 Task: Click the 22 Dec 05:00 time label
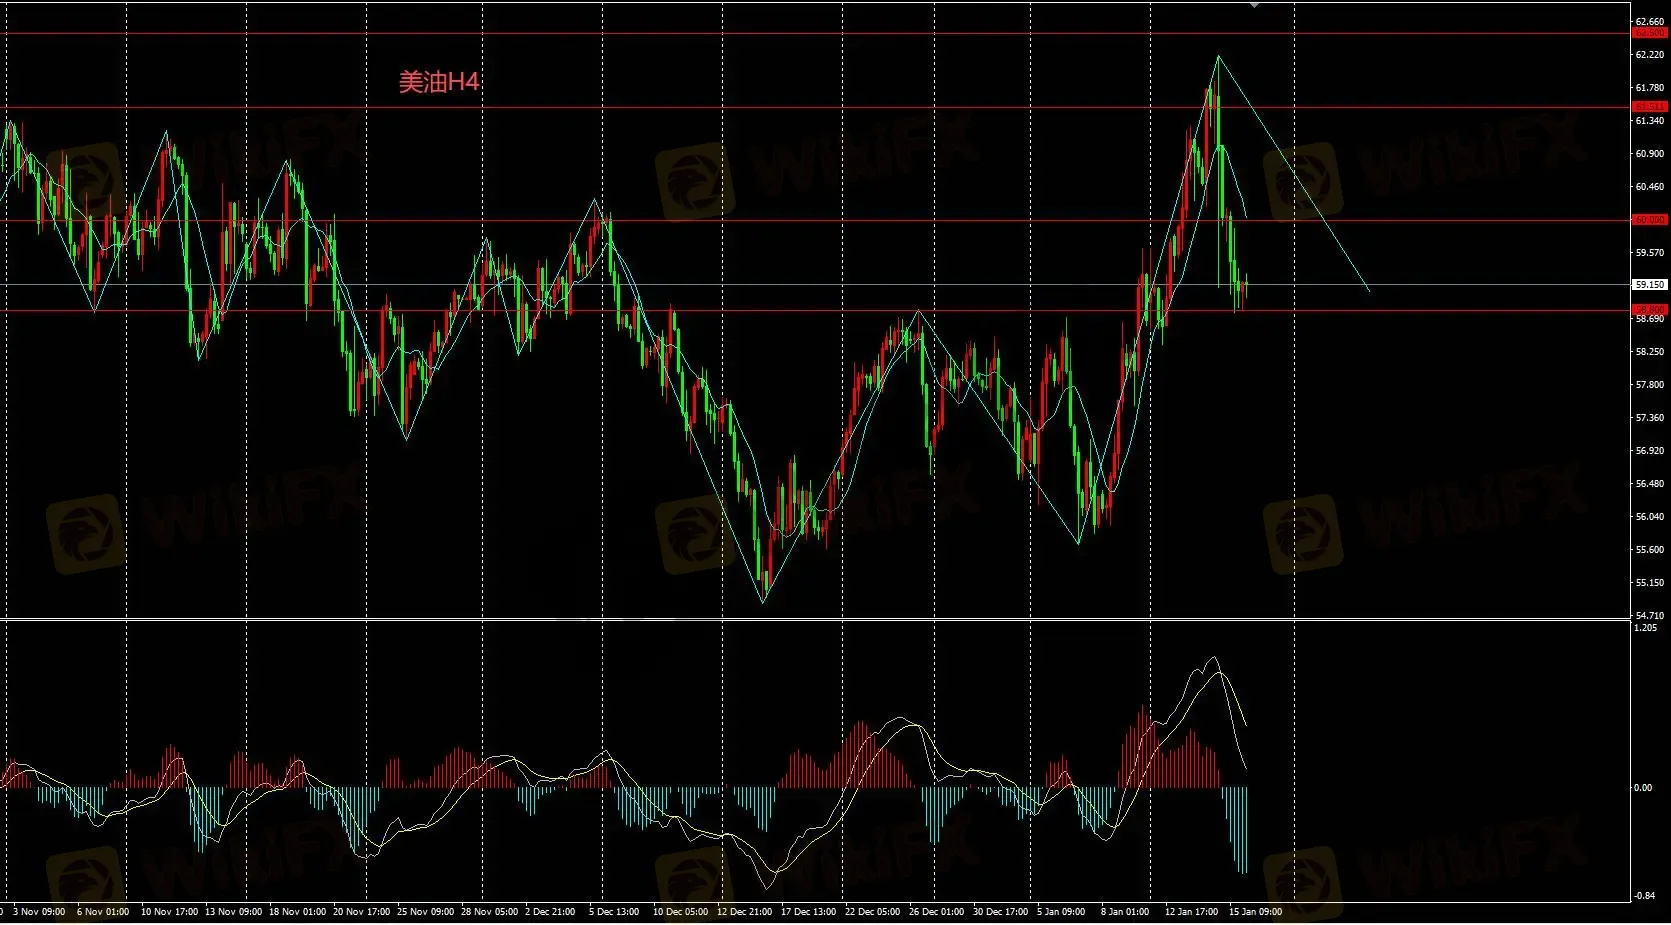872,912
